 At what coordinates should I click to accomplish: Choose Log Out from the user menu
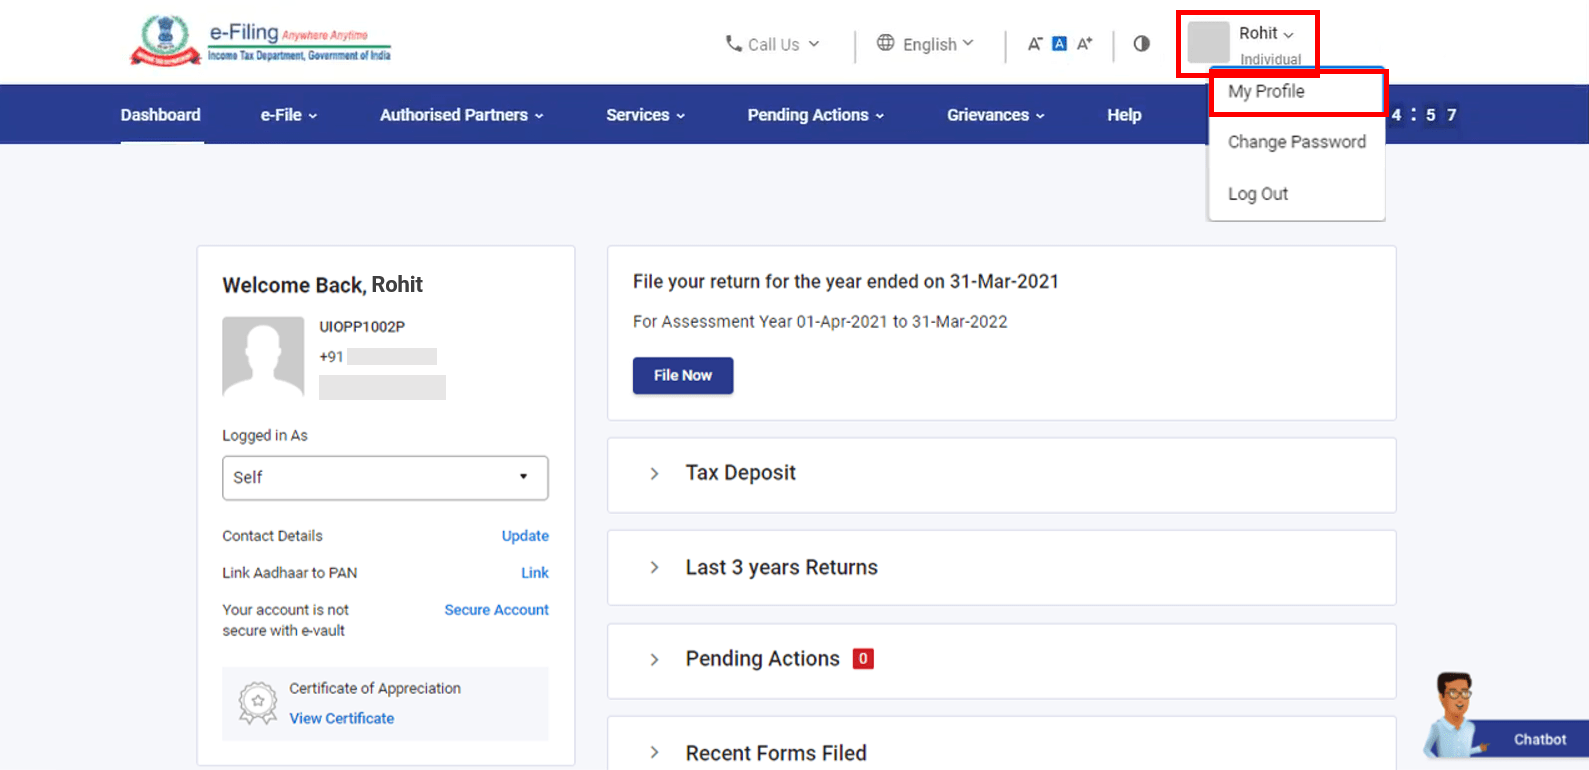[1258, 194]
